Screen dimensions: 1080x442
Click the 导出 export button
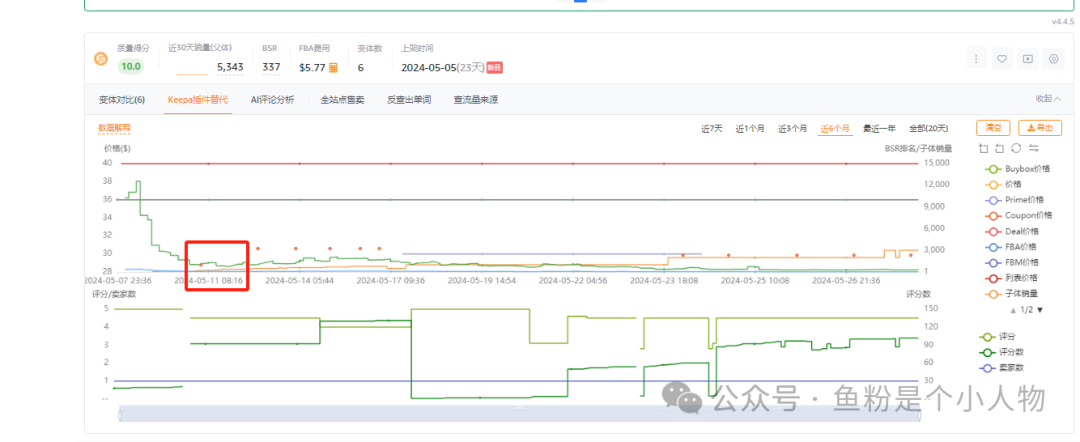1040,127
